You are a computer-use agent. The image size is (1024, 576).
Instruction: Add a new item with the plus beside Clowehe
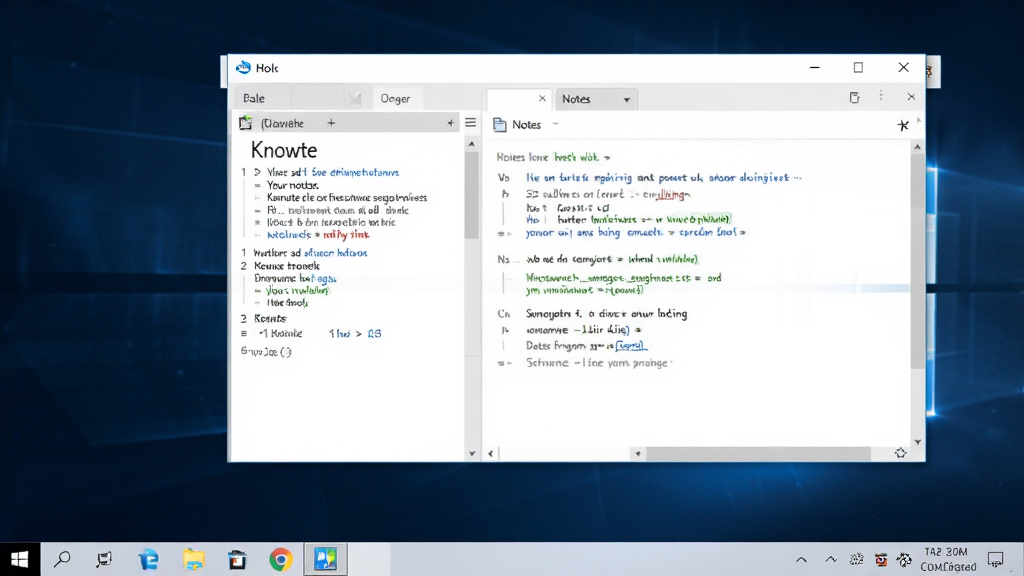pyautogui.click(x=331, y=123)
